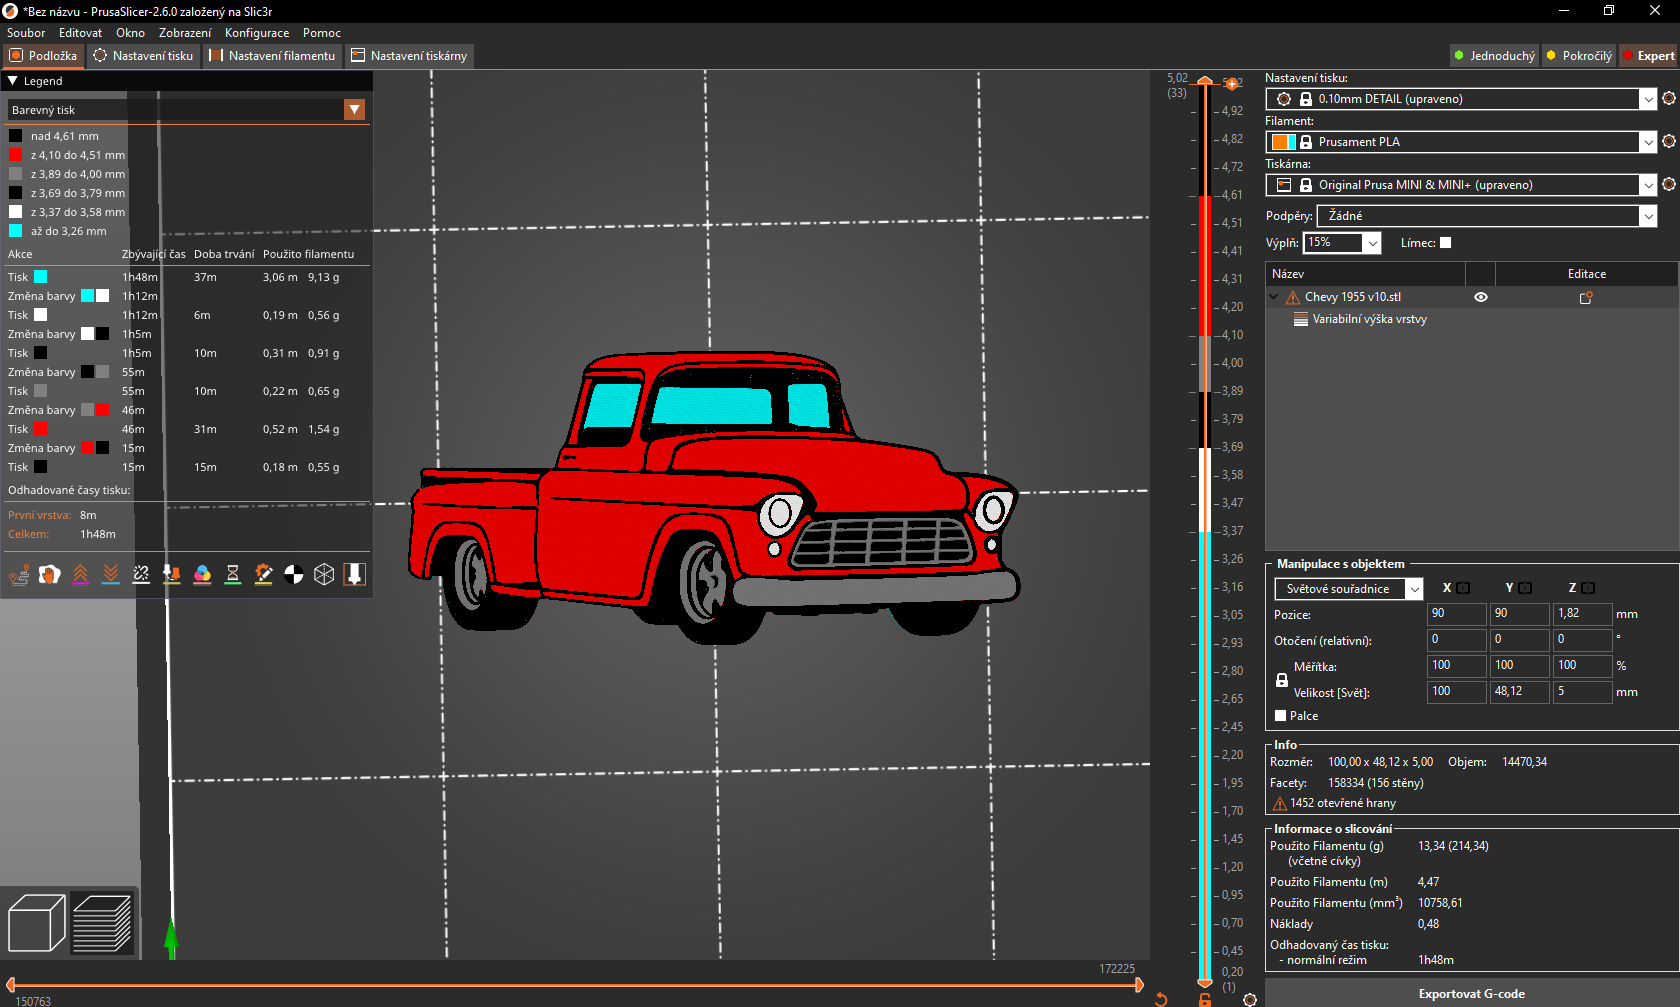Image resolution: width=1680 pixels, height=1007 pixels.
Task: Open print settings gear beside DETAIL preset
Action: 1669,98
